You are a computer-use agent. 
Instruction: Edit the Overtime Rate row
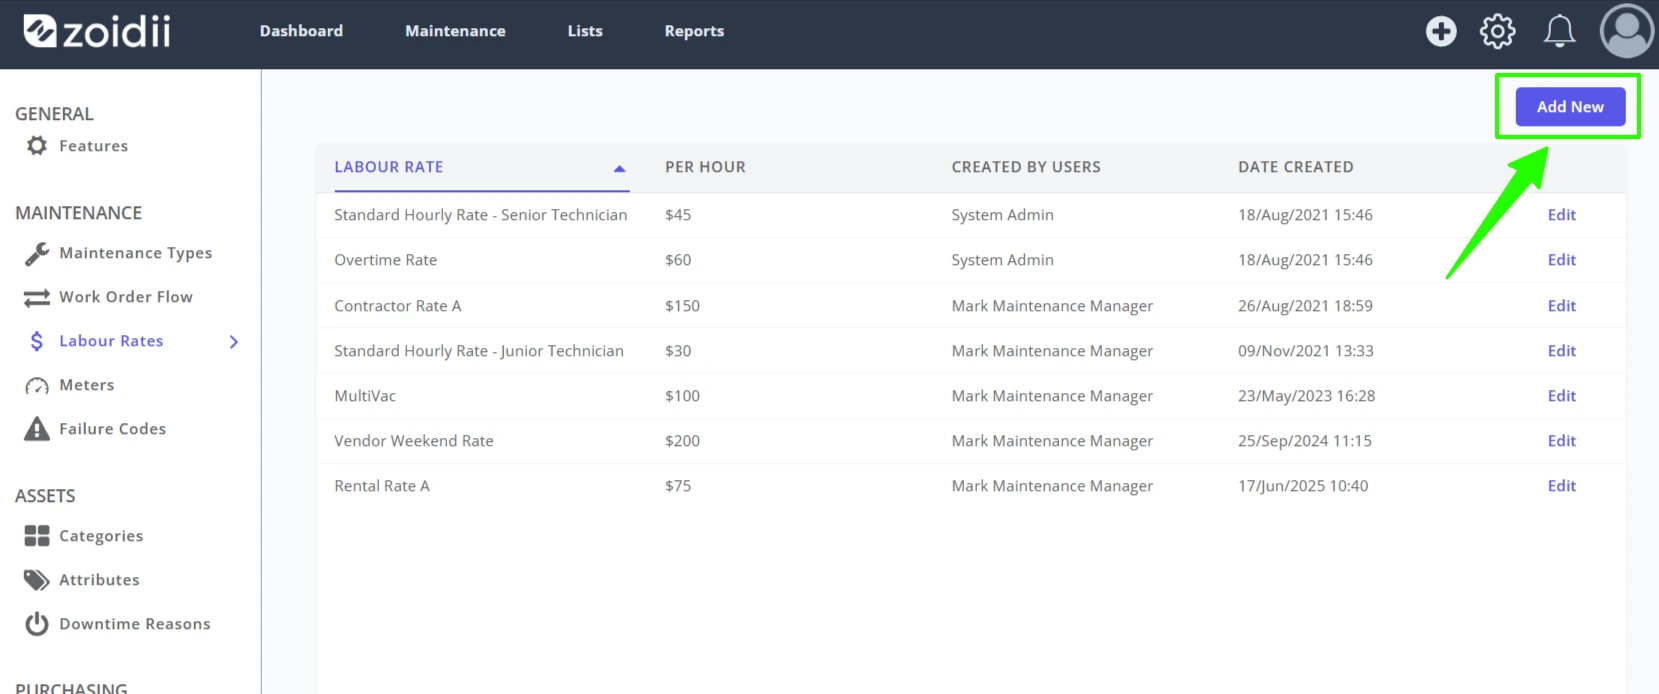coord(1561,260)
